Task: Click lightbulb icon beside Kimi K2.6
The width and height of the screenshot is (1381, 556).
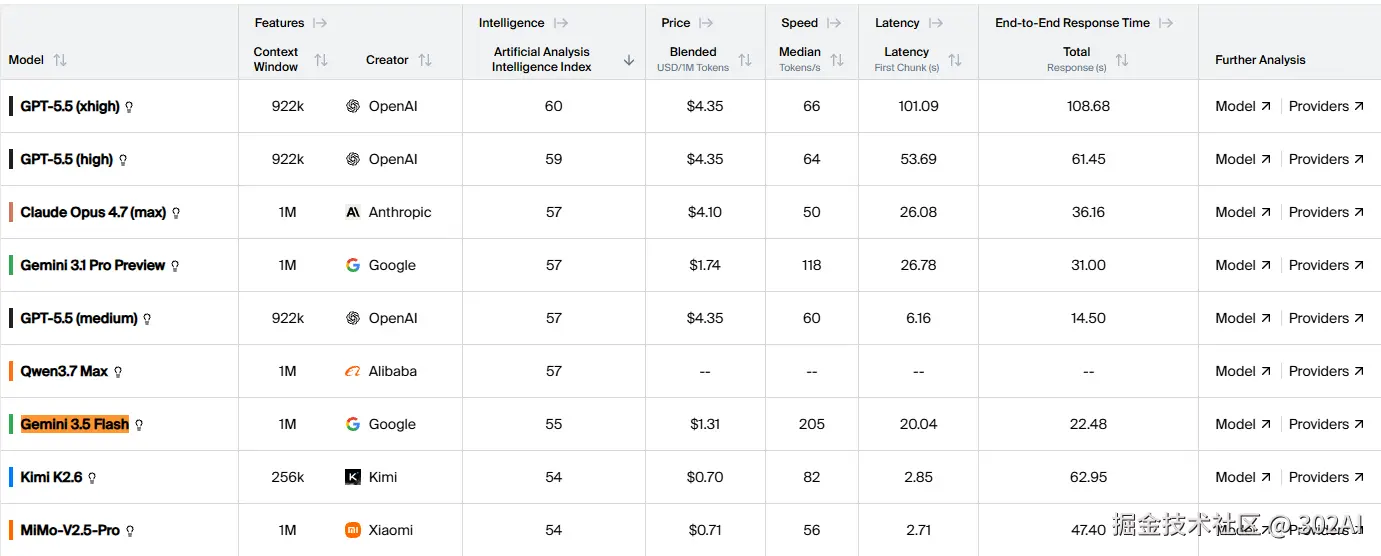Action: click(x=92, y=478)
